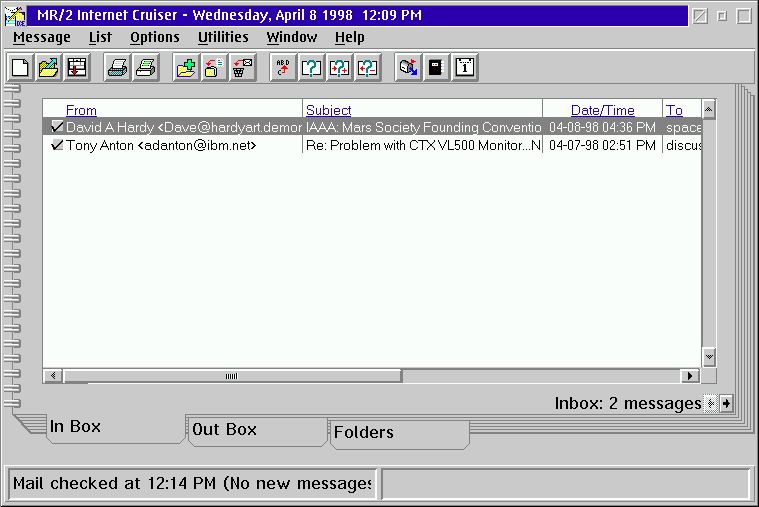759x507 pixels.
Task: Click the Inbox: 2 messages label
Action: [628, 403]
